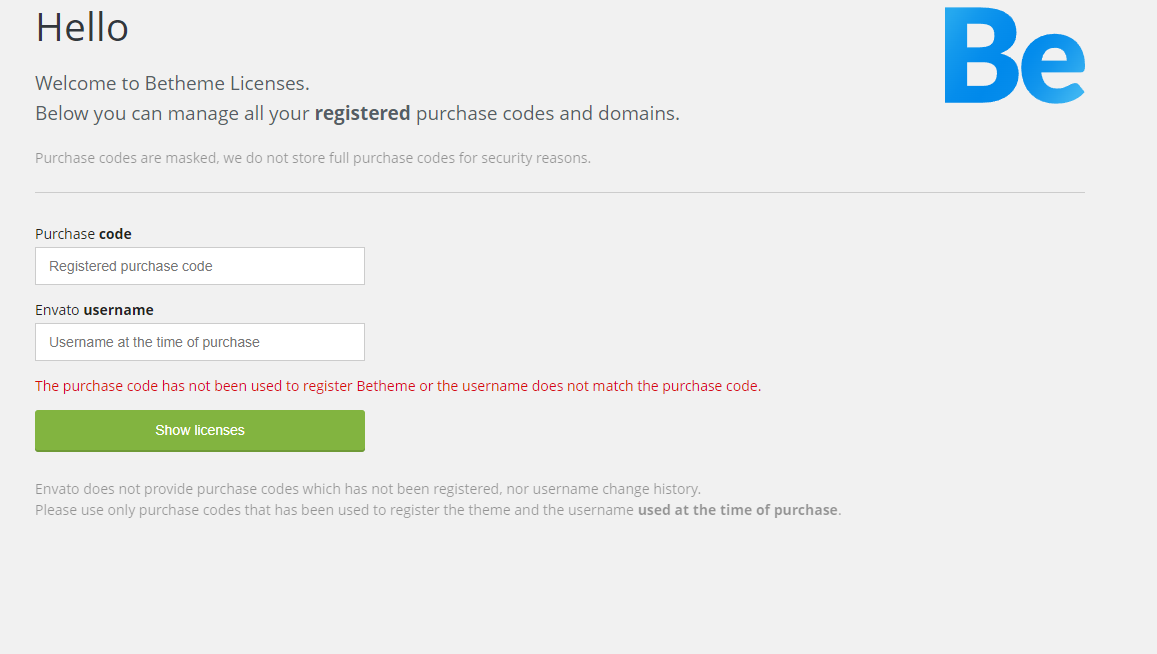Image resolution: width=1157 pixels, height=654 pixels.
Task: Click the Envato username field label
Action: 94,310
